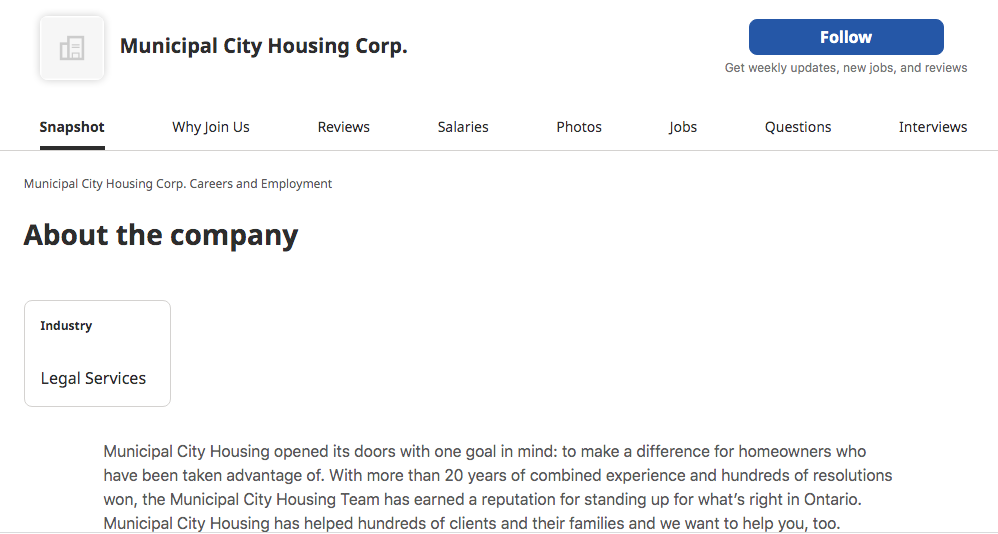View the Photos tab
The image size is (998, 534).
pos(579,127)
